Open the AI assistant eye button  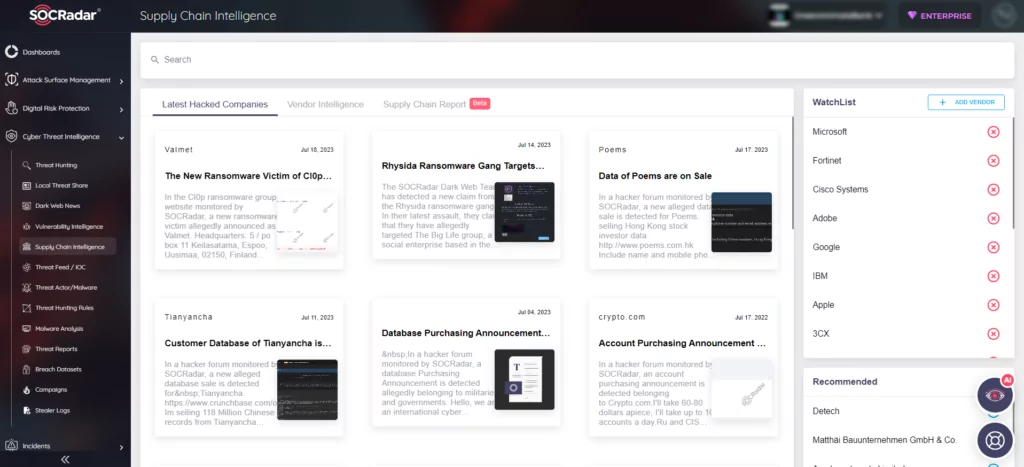pyautogui.click(x=995, y=395)
